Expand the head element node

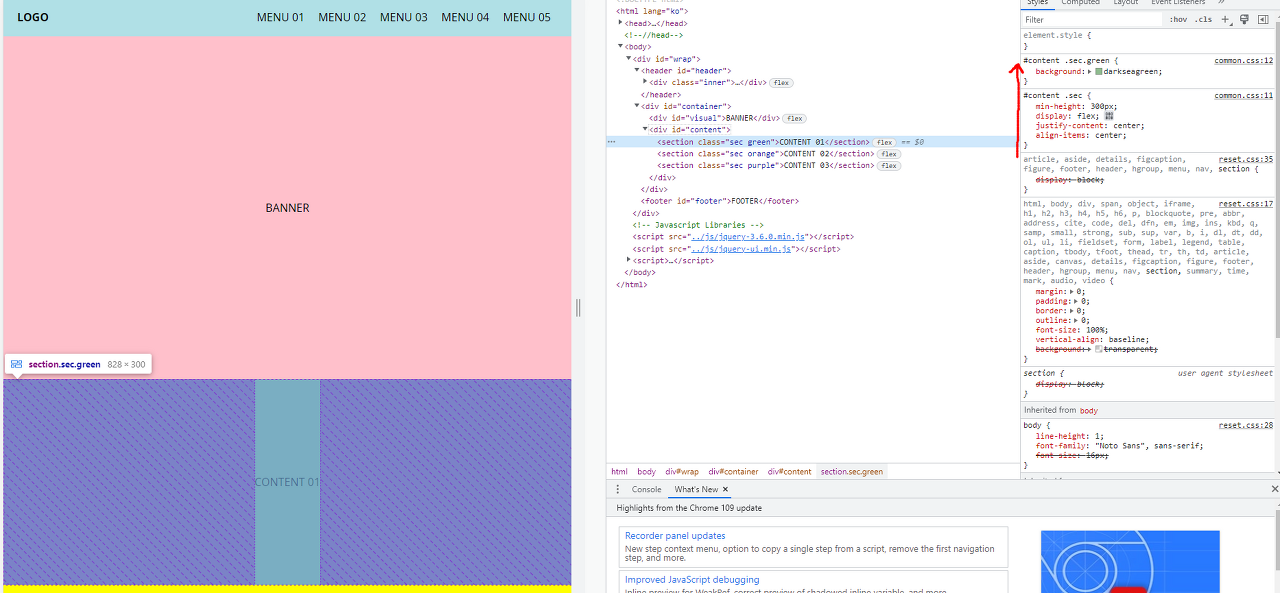(621, 23)
